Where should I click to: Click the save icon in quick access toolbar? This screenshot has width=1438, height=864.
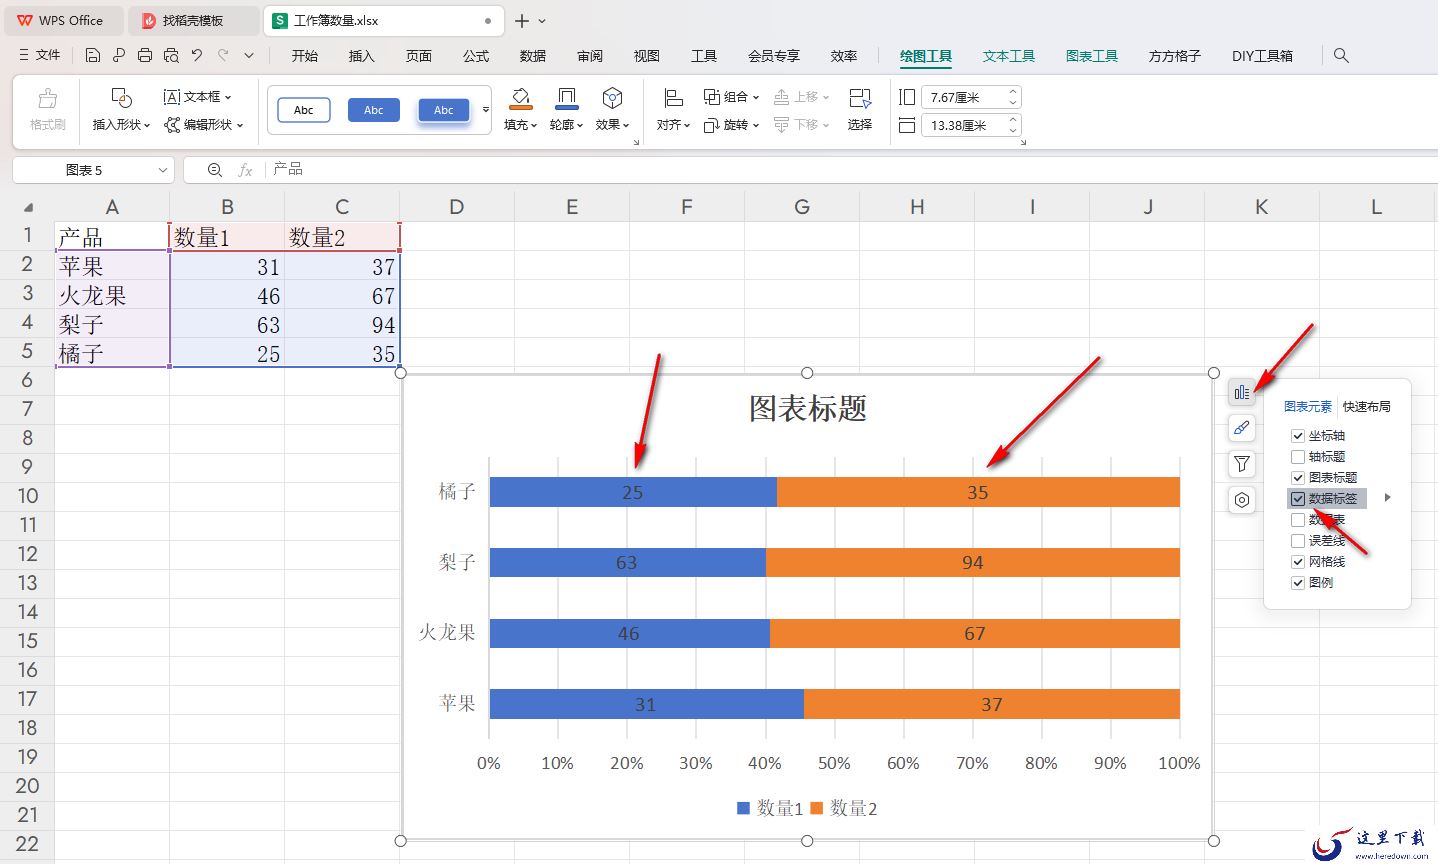(x=93, y=56)
